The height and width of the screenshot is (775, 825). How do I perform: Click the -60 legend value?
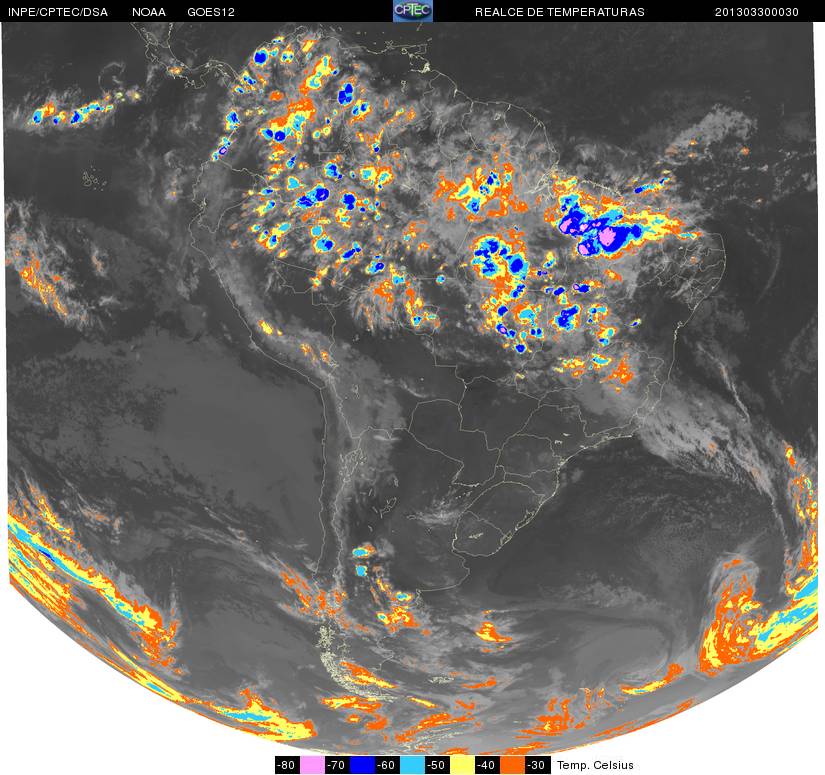[x=387, y=765]
